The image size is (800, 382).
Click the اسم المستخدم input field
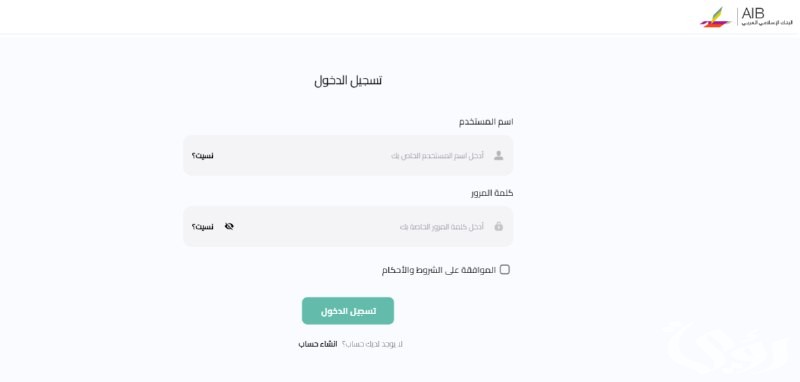[348, 156]
